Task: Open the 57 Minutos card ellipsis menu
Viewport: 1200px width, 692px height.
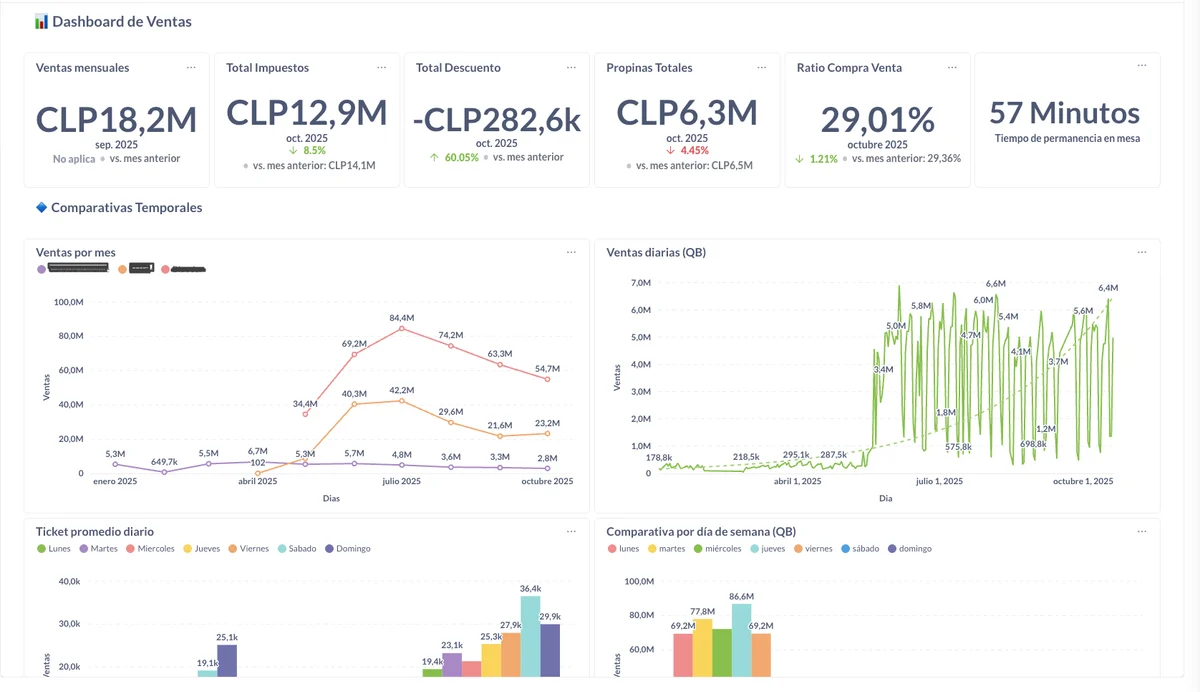Action: point(1141,67)
